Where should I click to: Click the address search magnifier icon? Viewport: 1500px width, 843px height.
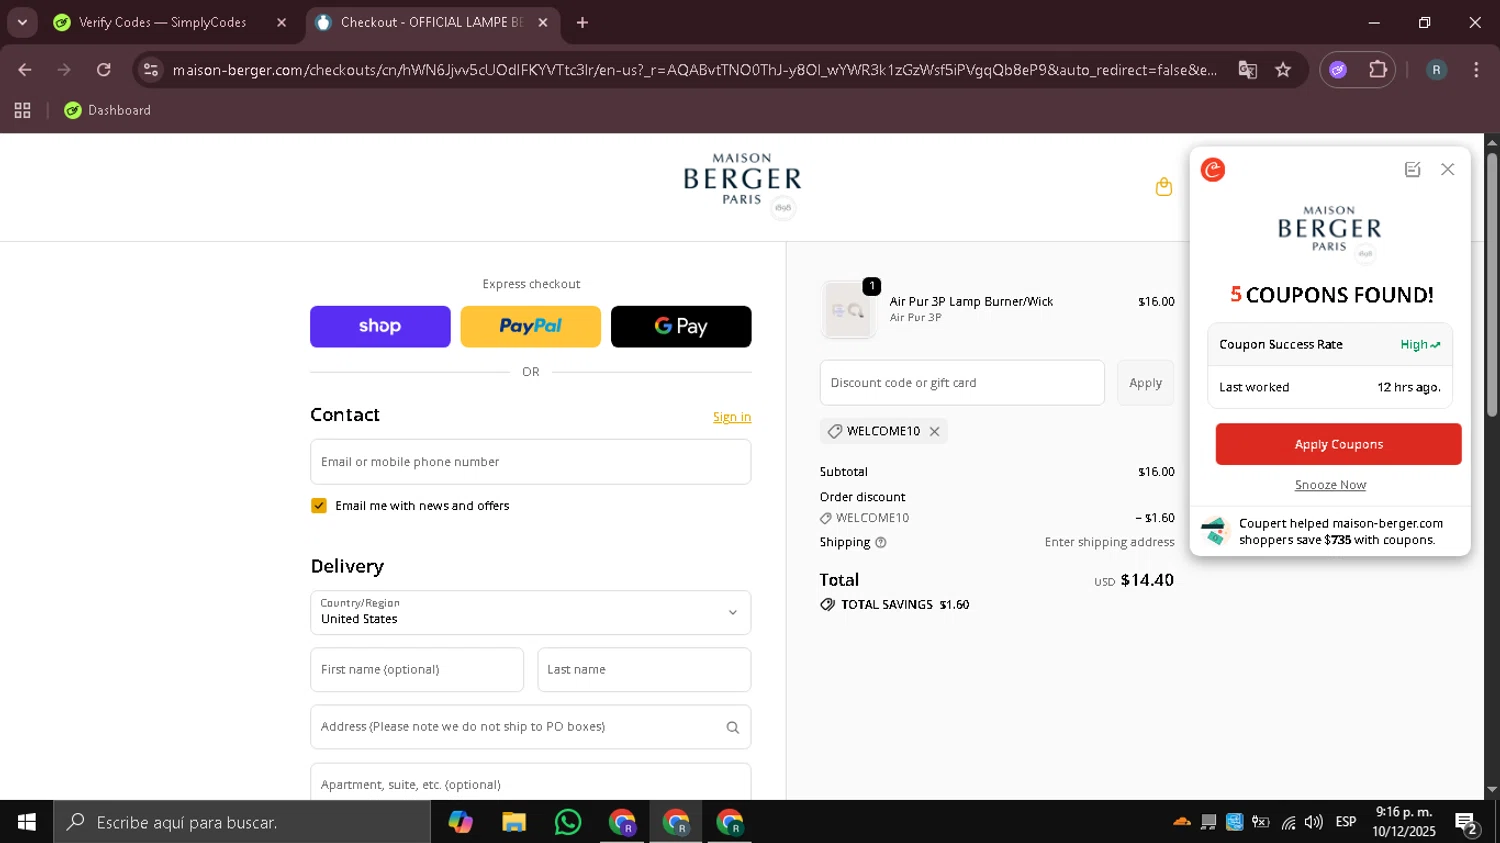coord(733,728)
